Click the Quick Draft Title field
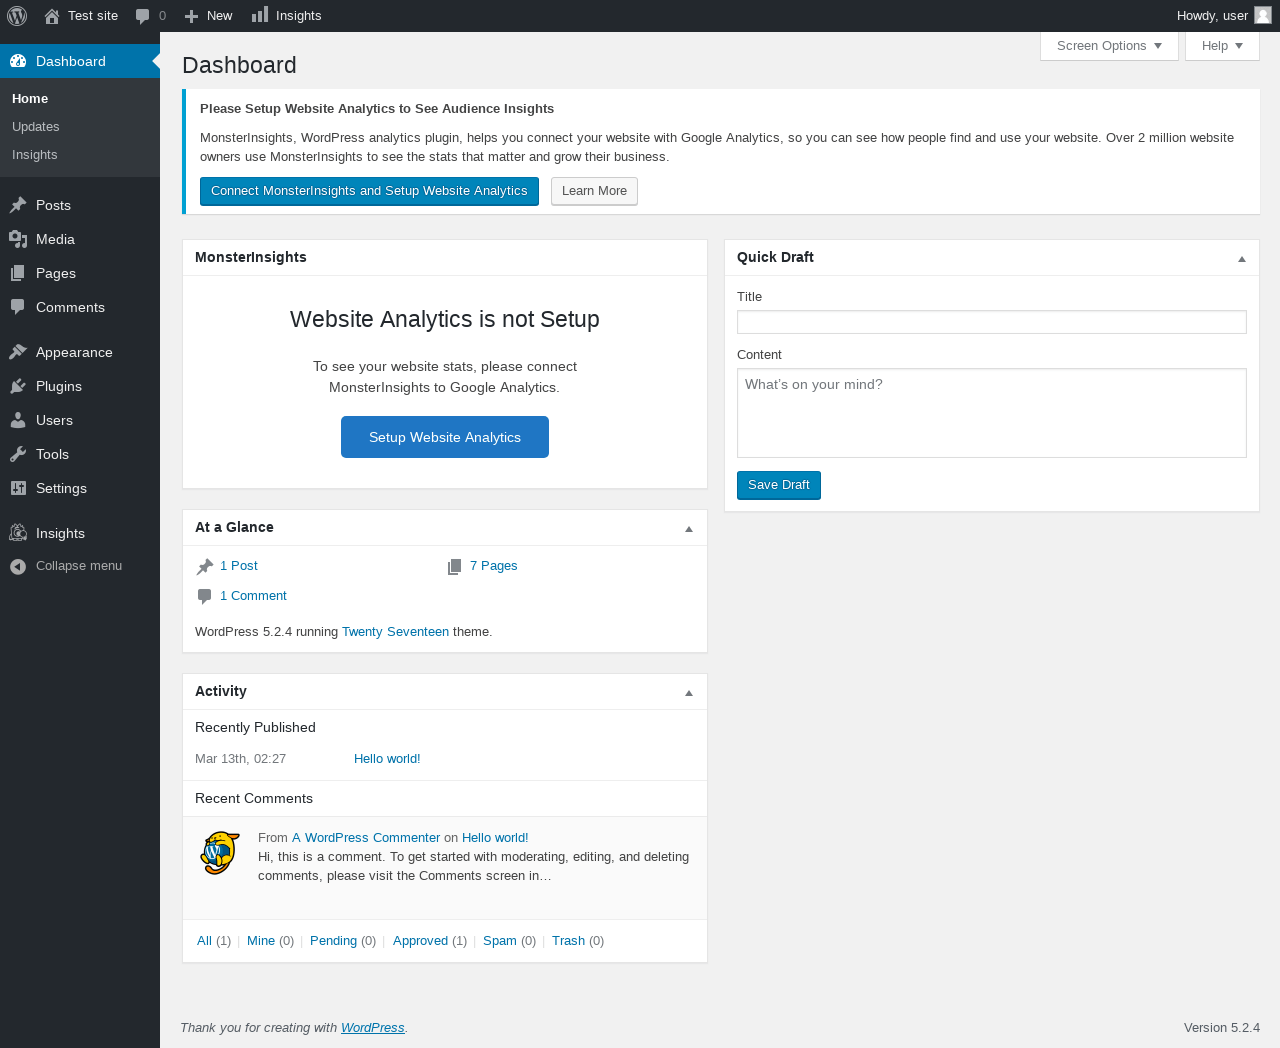Screen dimensions: 1280x1048 click(992, 322)
